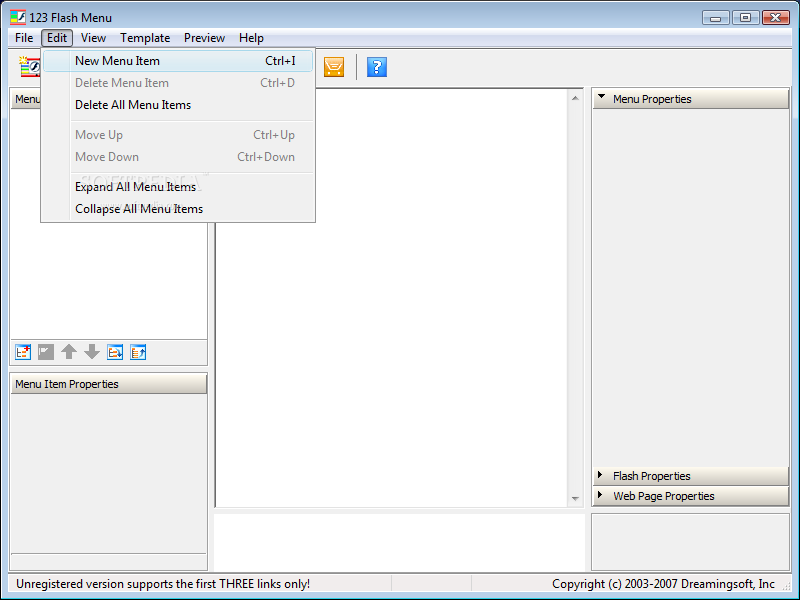
Task: Click the expand all items tree icon
Action: point(115,352)
